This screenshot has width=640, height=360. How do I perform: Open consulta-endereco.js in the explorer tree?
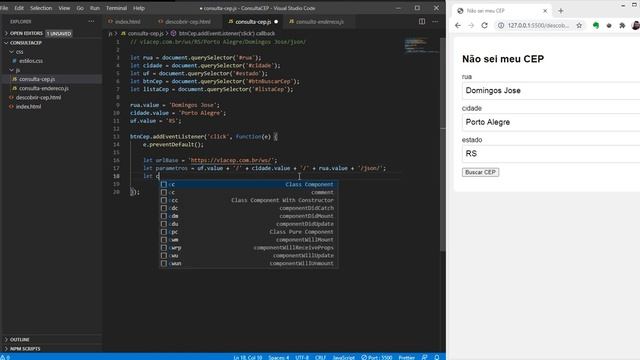click(44, 88)
